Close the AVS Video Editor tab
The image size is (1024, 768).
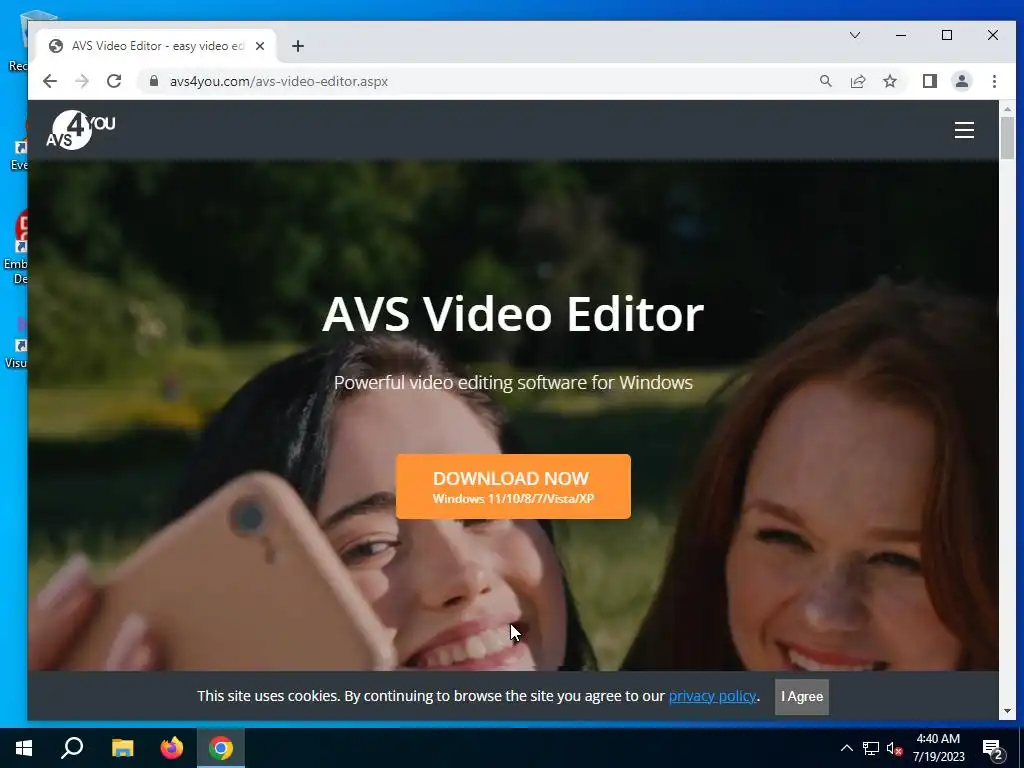(x=259, y=46)
